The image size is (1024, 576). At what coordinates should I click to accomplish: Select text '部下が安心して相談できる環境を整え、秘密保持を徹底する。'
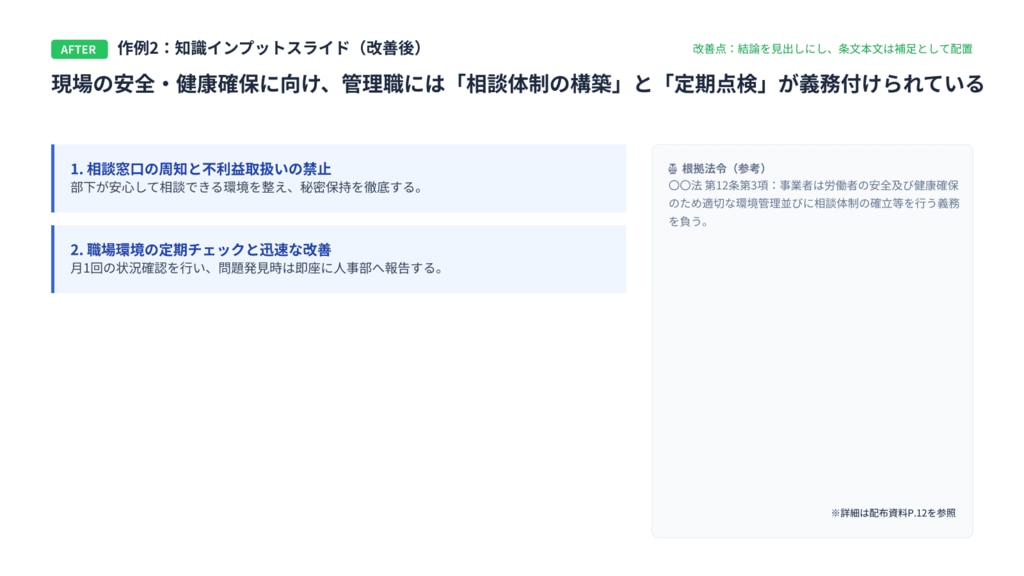click(247, 187)
